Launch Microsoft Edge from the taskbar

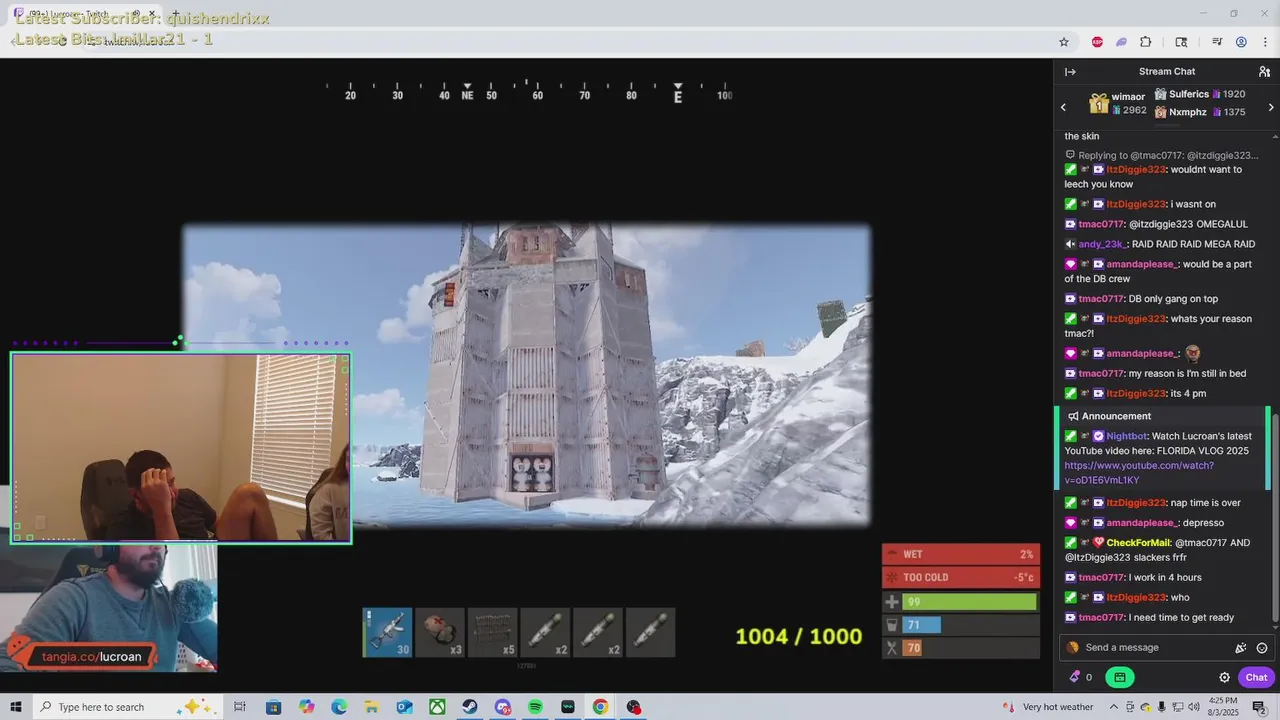click(339, 707)
